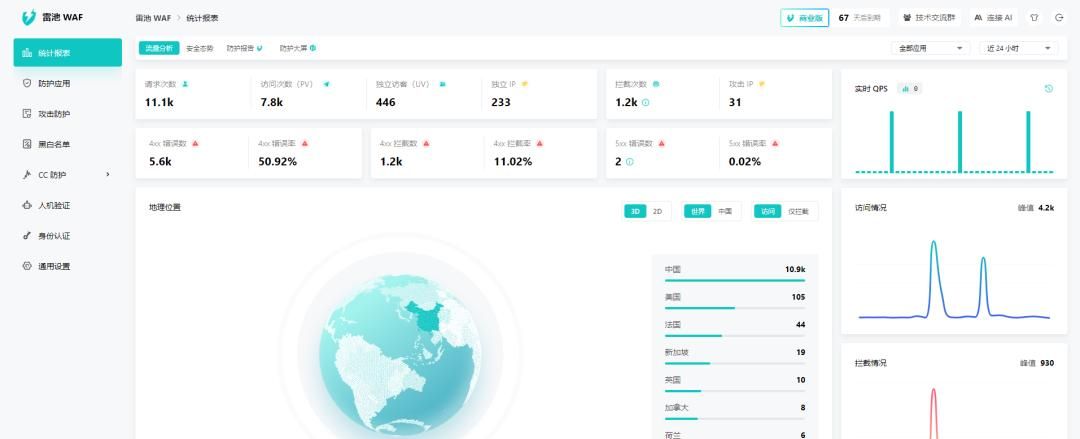Screen dimensions: 1080x439
Task: Click the logout icon at top right
Action: [x=1059, y=18]
